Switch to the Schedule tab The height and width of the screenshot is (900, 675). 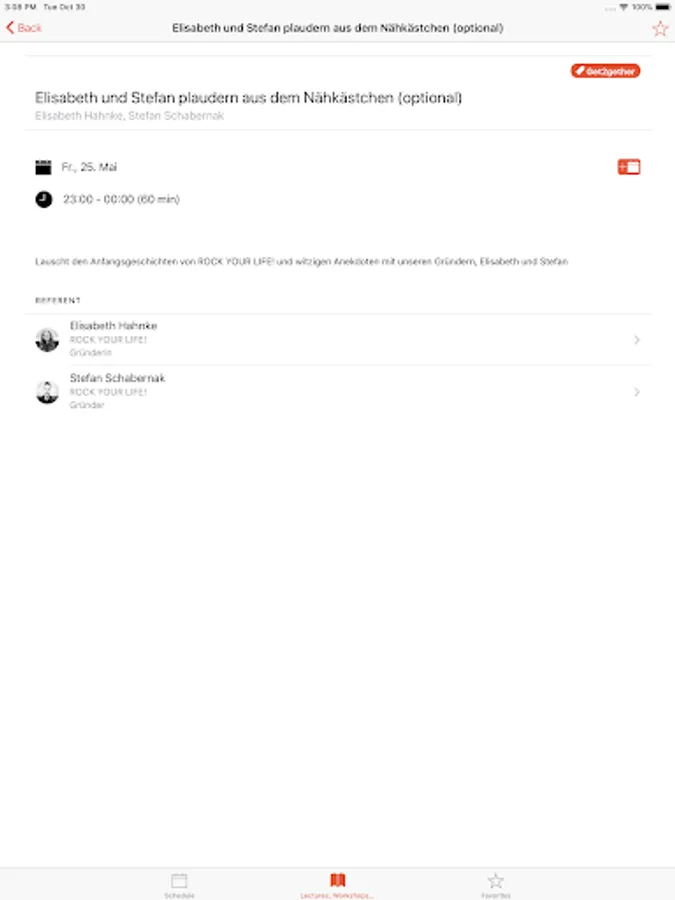tap(179, 885)
